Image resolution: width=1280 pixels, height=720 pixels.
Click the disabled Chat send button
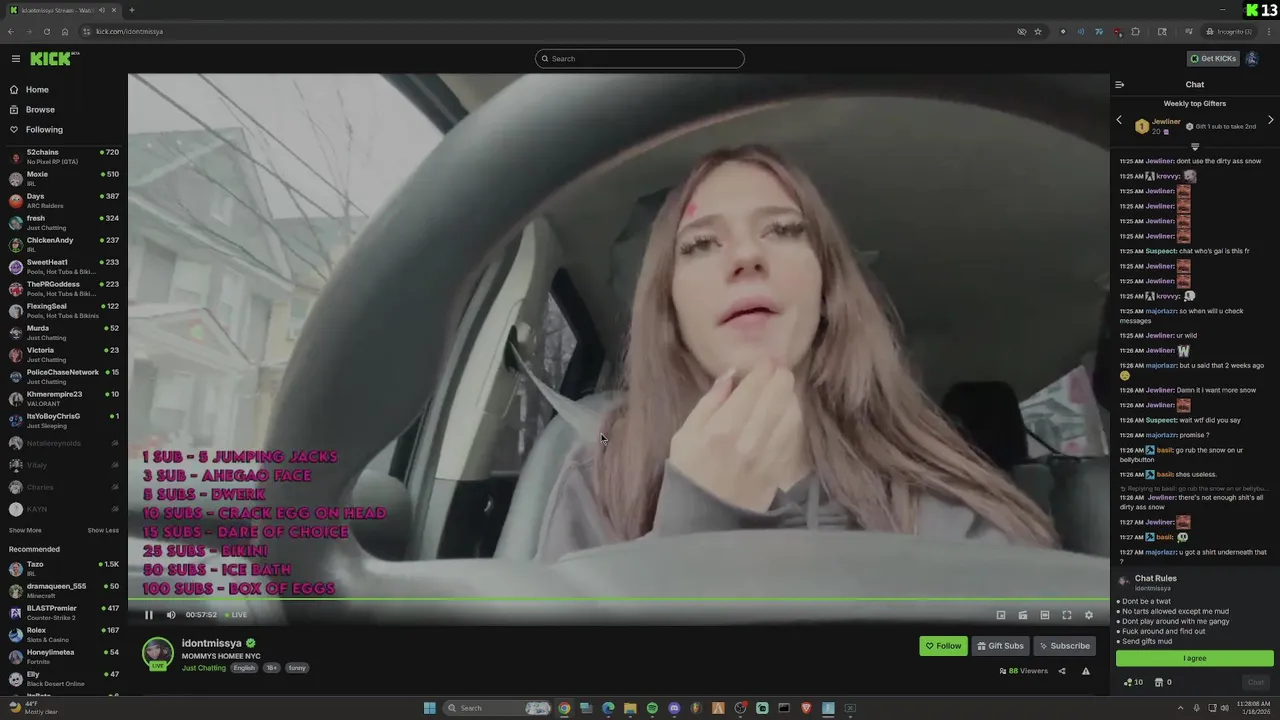point(1256,682)
